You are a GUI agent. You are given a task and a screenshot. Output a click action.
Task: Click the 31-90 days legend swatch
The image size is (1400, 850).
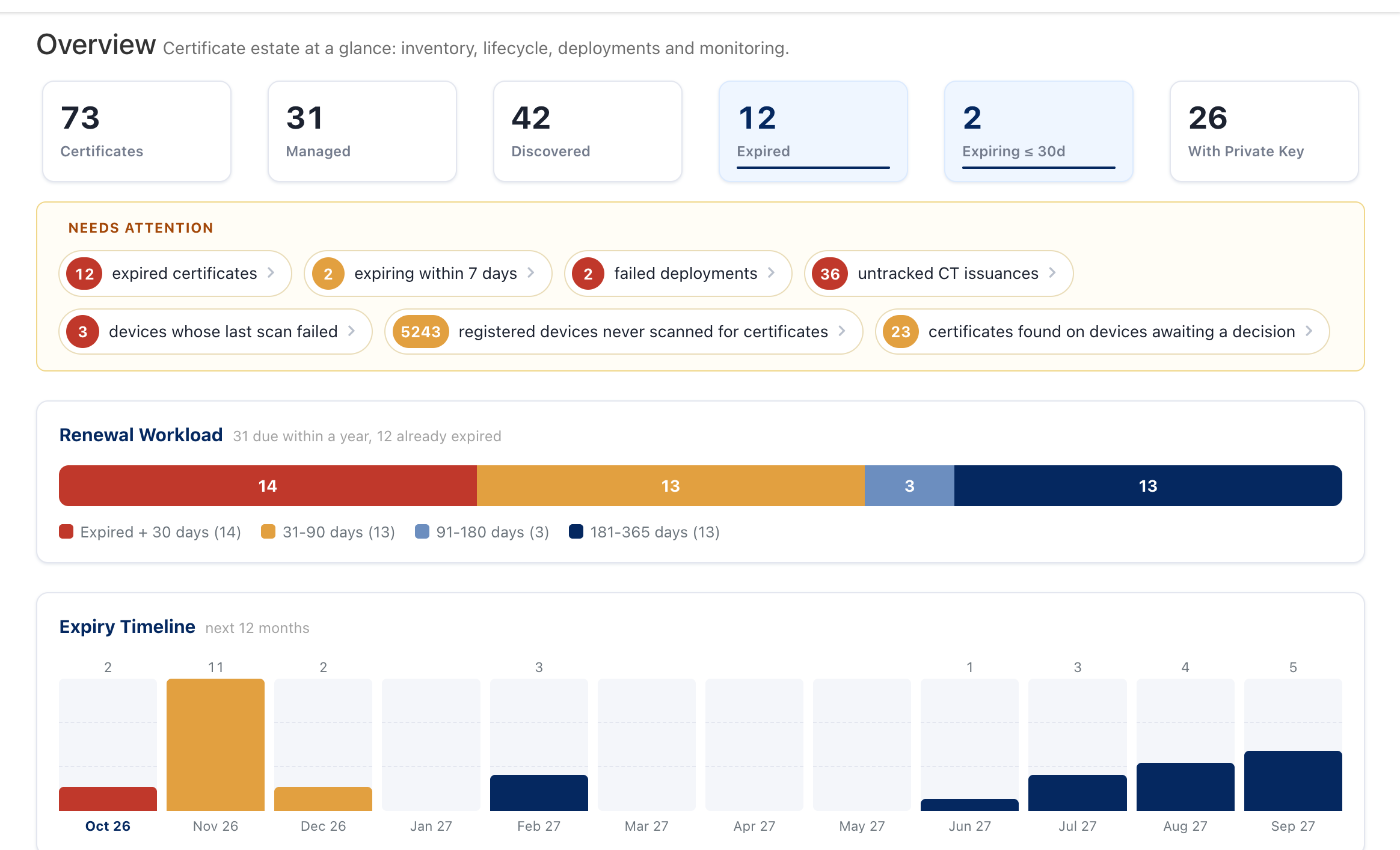click(x=268, y=532)
